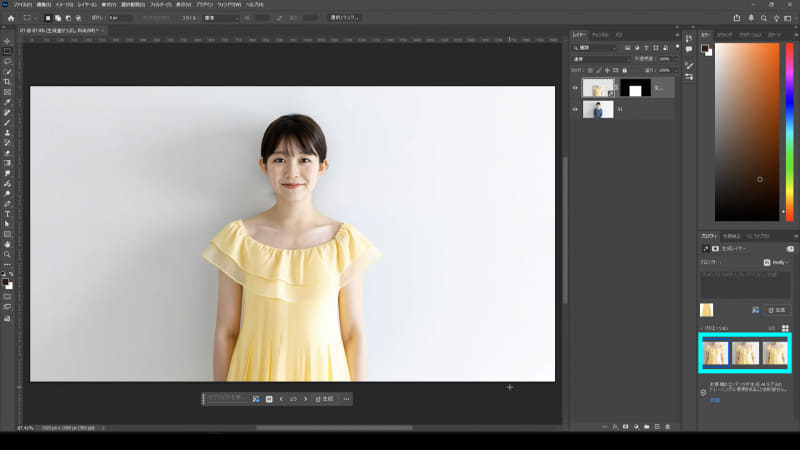Open the layer Opacity dropdown arrow
The height and width of the screenshot is (450, 800).
[x=676, y=59]
